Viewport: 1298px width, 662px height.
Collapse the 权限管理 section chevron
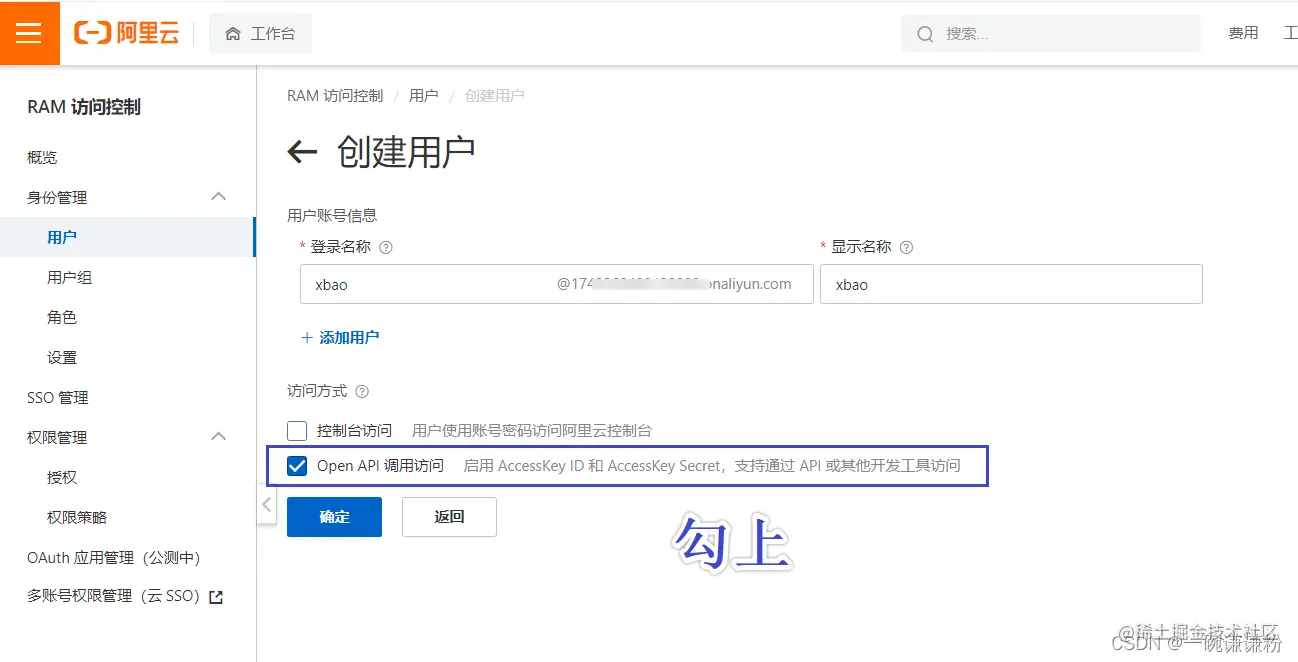[x=219, y=437]
